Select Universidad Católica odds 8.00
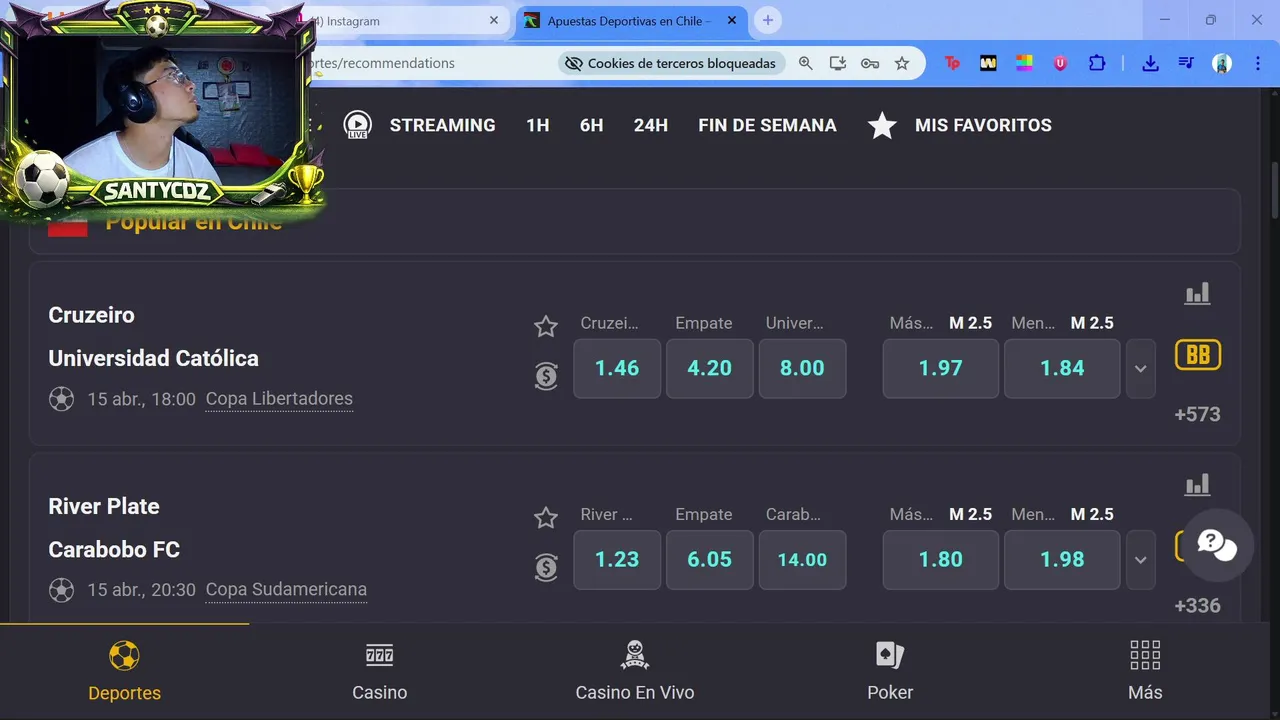Viewport: 1280px width, 720px height. click(803, 368)
